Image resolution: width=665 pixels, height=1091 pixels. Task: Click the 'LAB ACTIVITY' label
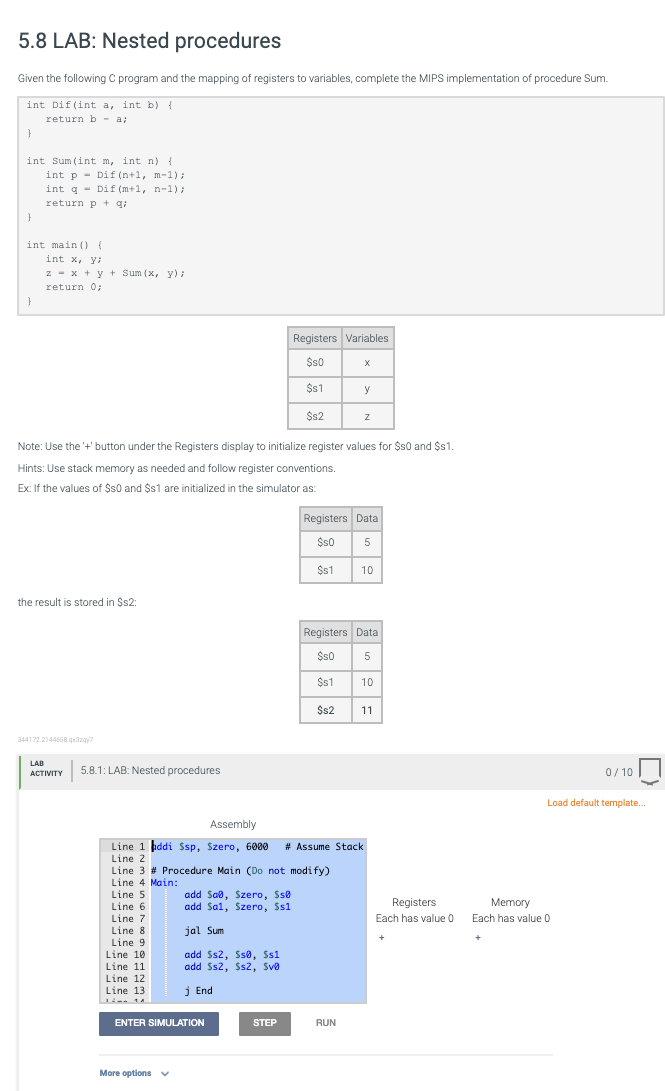pyautogui.click(x=46, y=768)
